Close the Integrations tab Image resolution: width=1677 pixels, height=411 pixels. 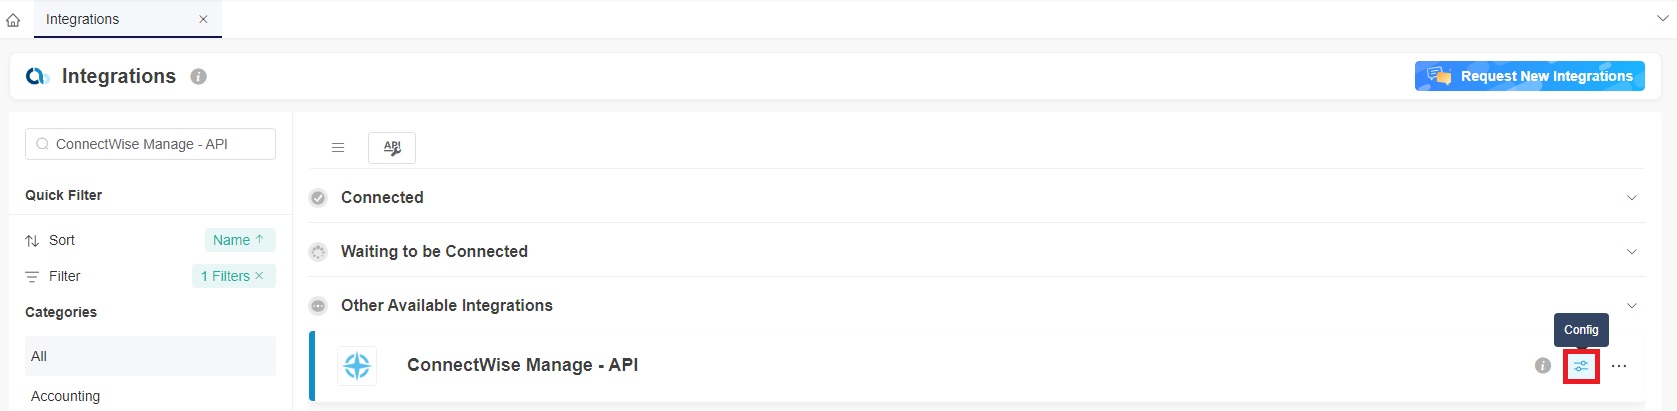203,19
